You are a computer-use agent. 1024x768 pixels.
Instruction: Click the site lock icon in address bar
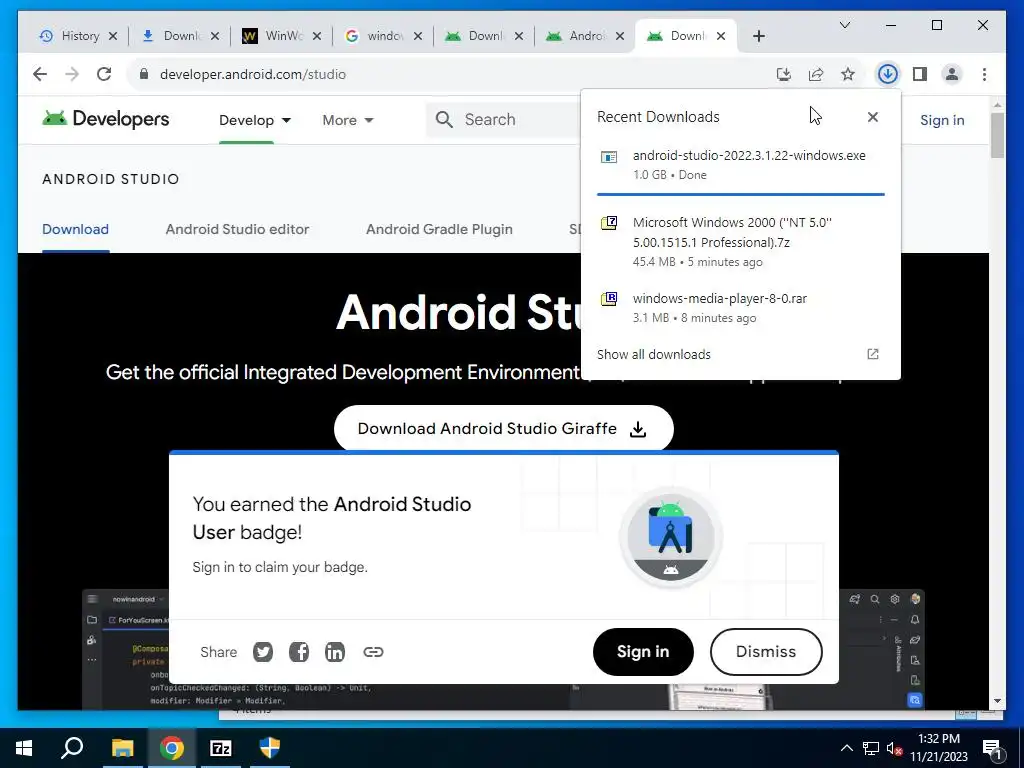tap(144, 74)
